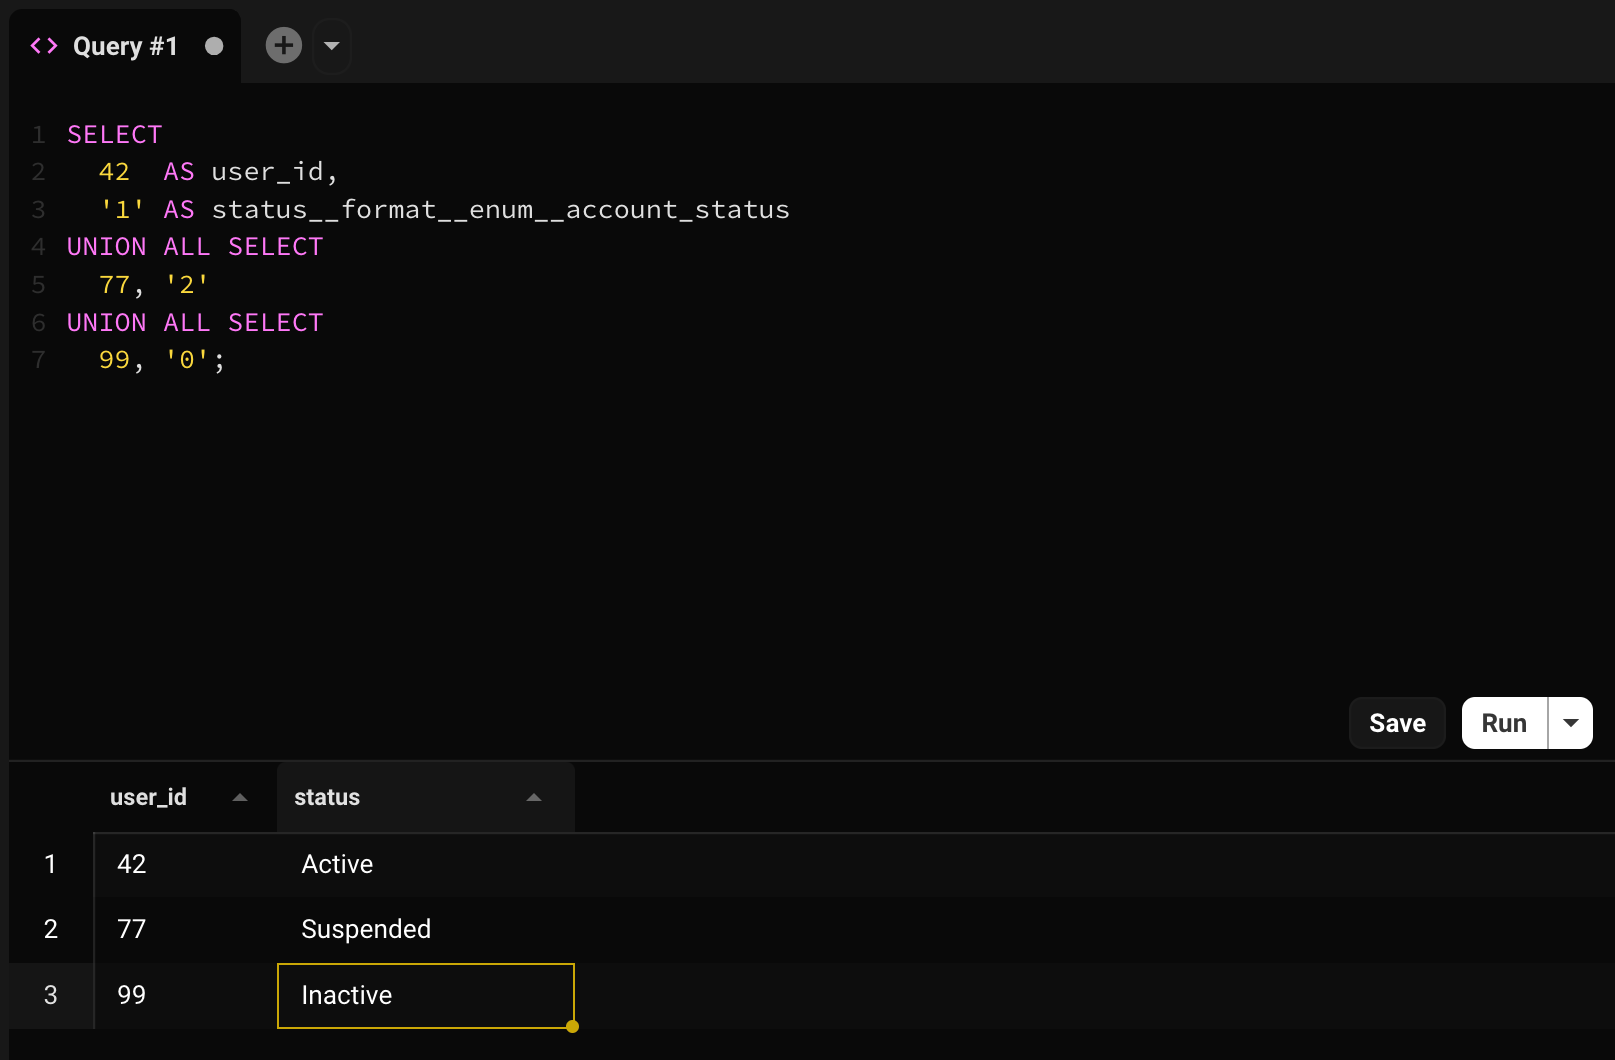Select the status column header
1615x1060 pixels.
click(x=327, y=798)
